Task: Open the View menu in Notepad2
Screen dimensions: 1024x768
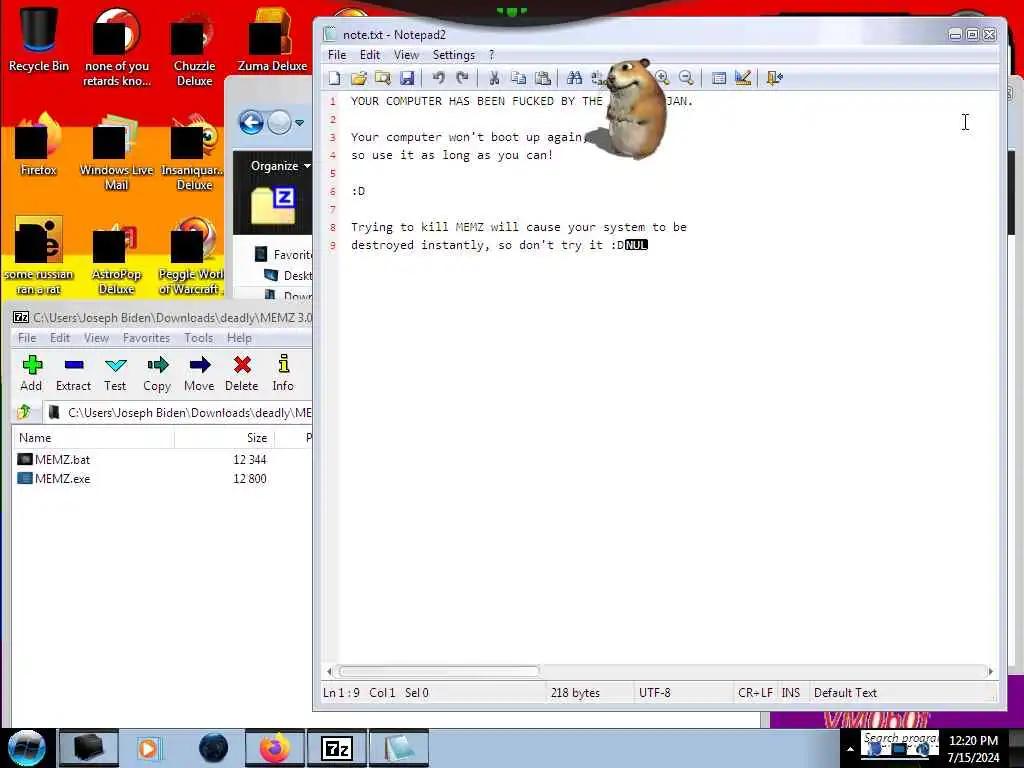Action: (406, 55)
